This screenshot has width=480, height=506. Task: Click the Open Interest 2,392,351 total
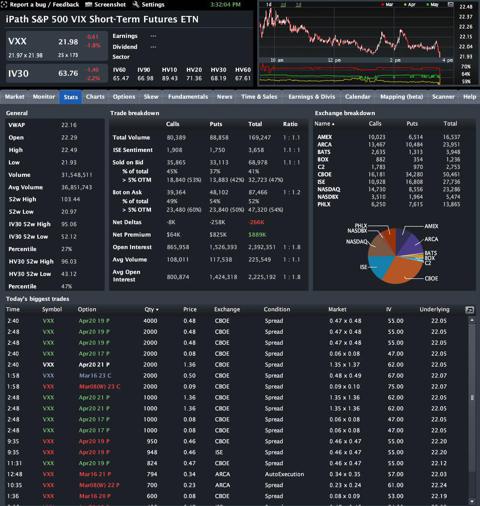[x=262, y=247]
